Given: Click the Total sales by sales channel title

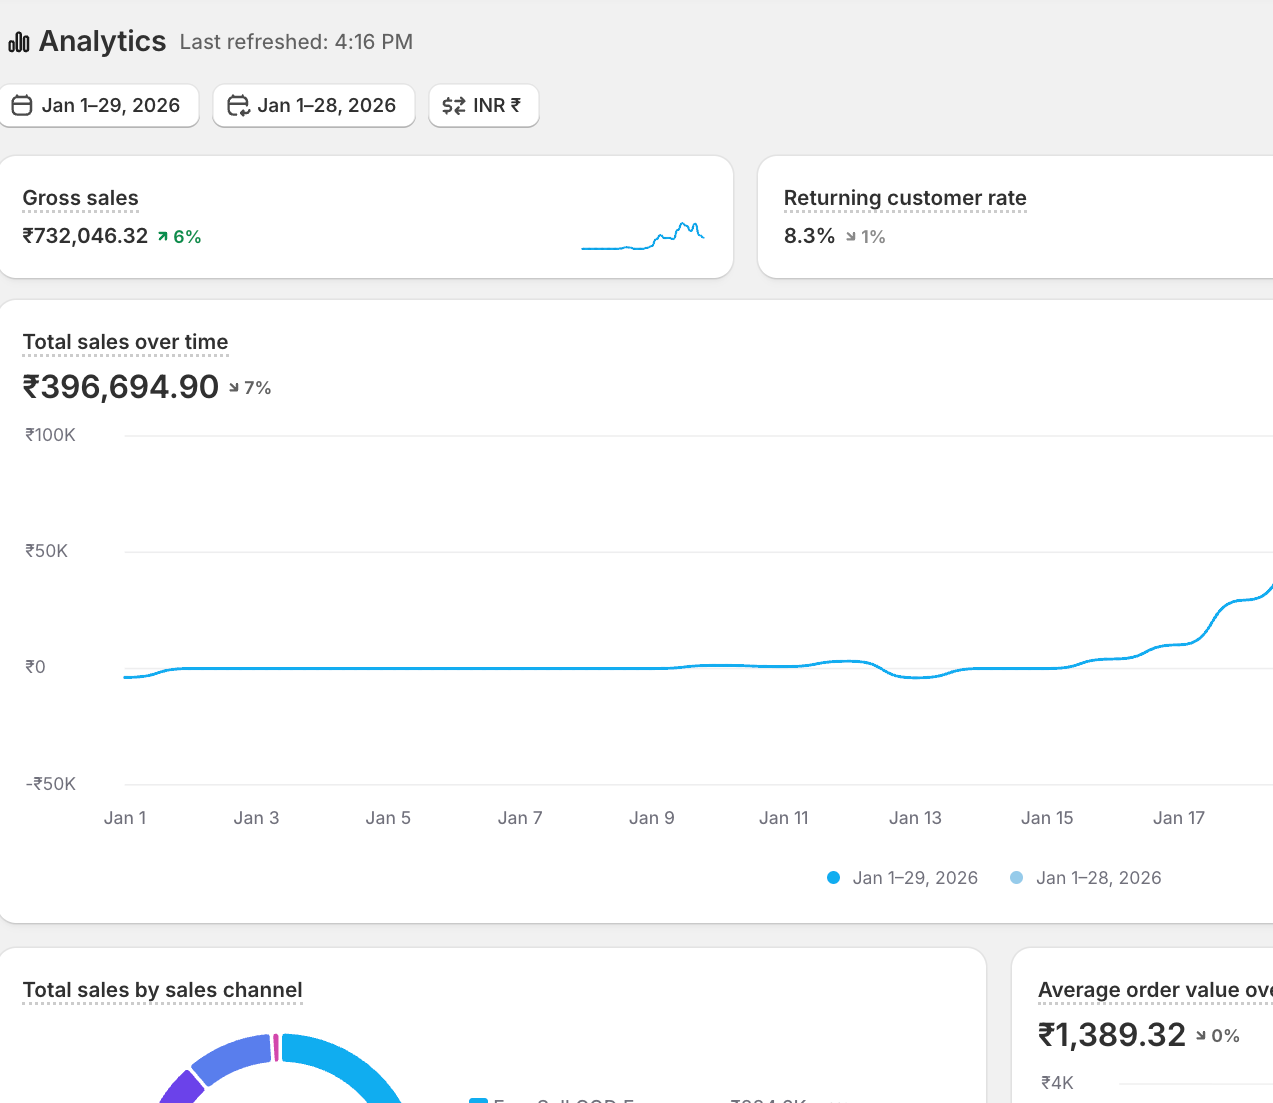Looking at the screenshot, I should coord(162,990).
